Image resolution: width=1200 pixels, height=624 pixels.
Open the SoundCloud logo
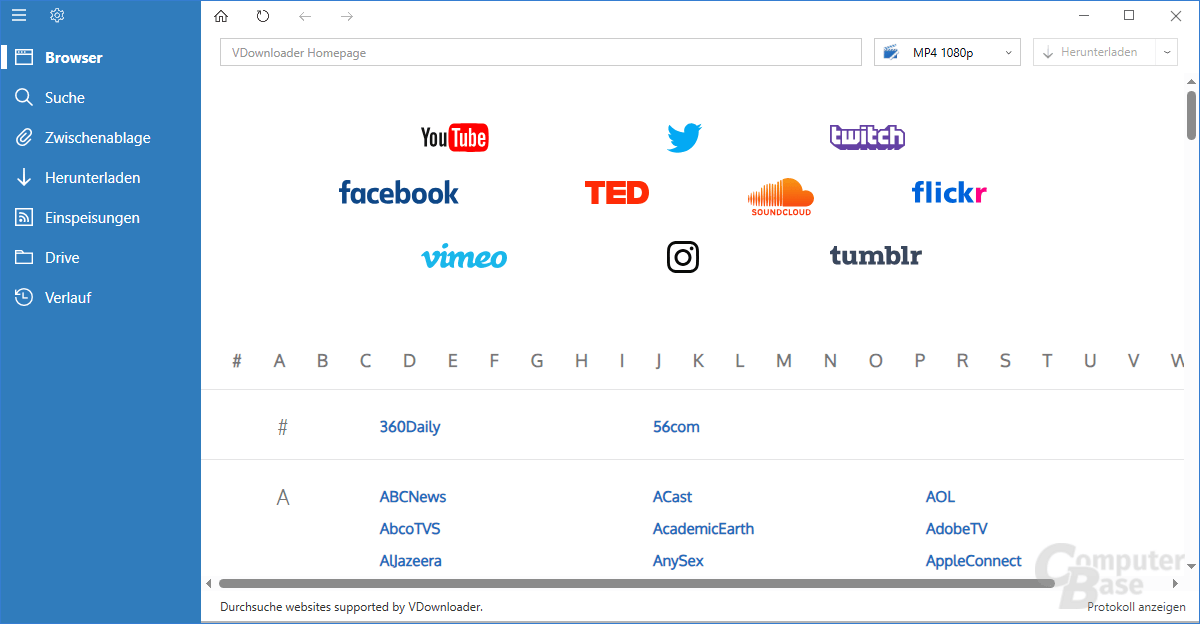tap(781, 197)
